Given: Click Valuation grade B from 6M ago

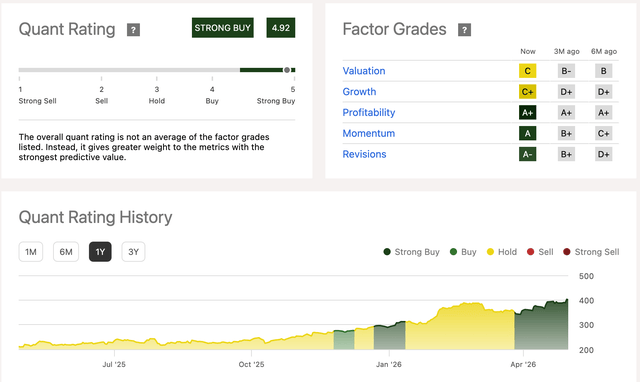Looking at the screenshot, I should coord(603,71).
